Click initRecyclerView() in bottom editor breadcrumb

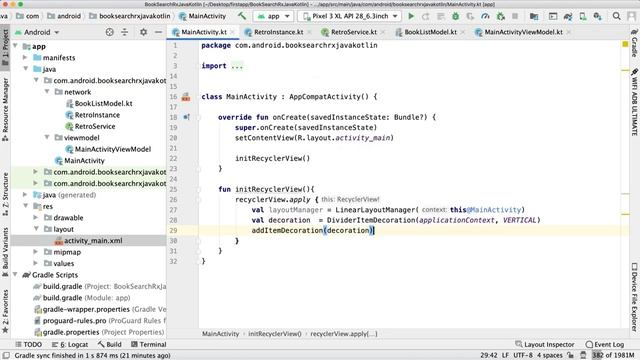tap(275, 333)
